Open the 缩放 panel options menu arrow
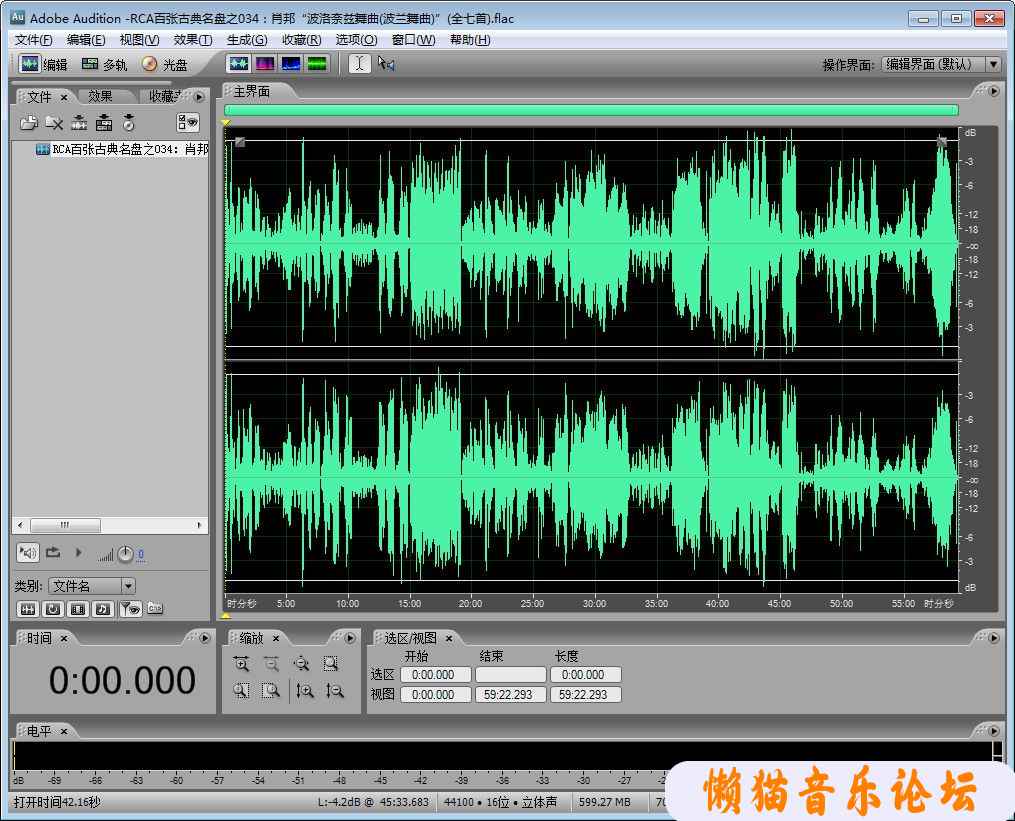Viewport: 1015px width, 821px height. click(x=350, y=638)
